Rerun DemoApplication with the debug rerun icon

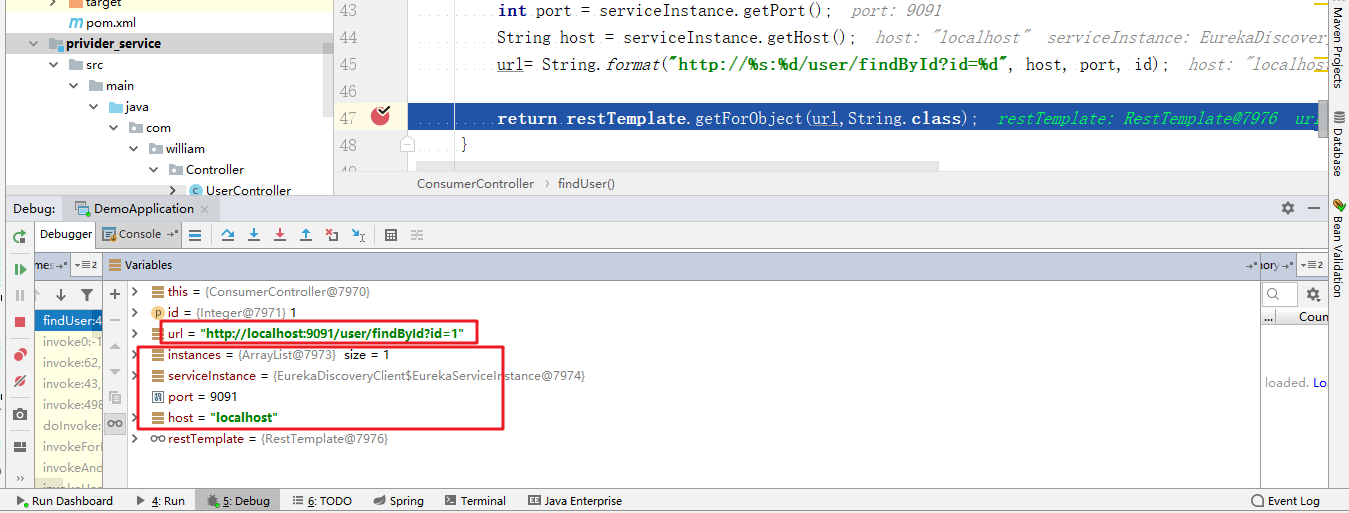pyautogui.click(x=19, y=237)
